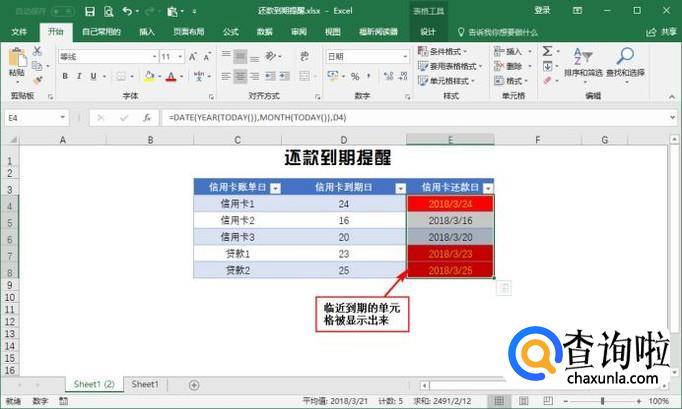
Task: Click the Wrap Text icon
Action: (x=304, y=56)
